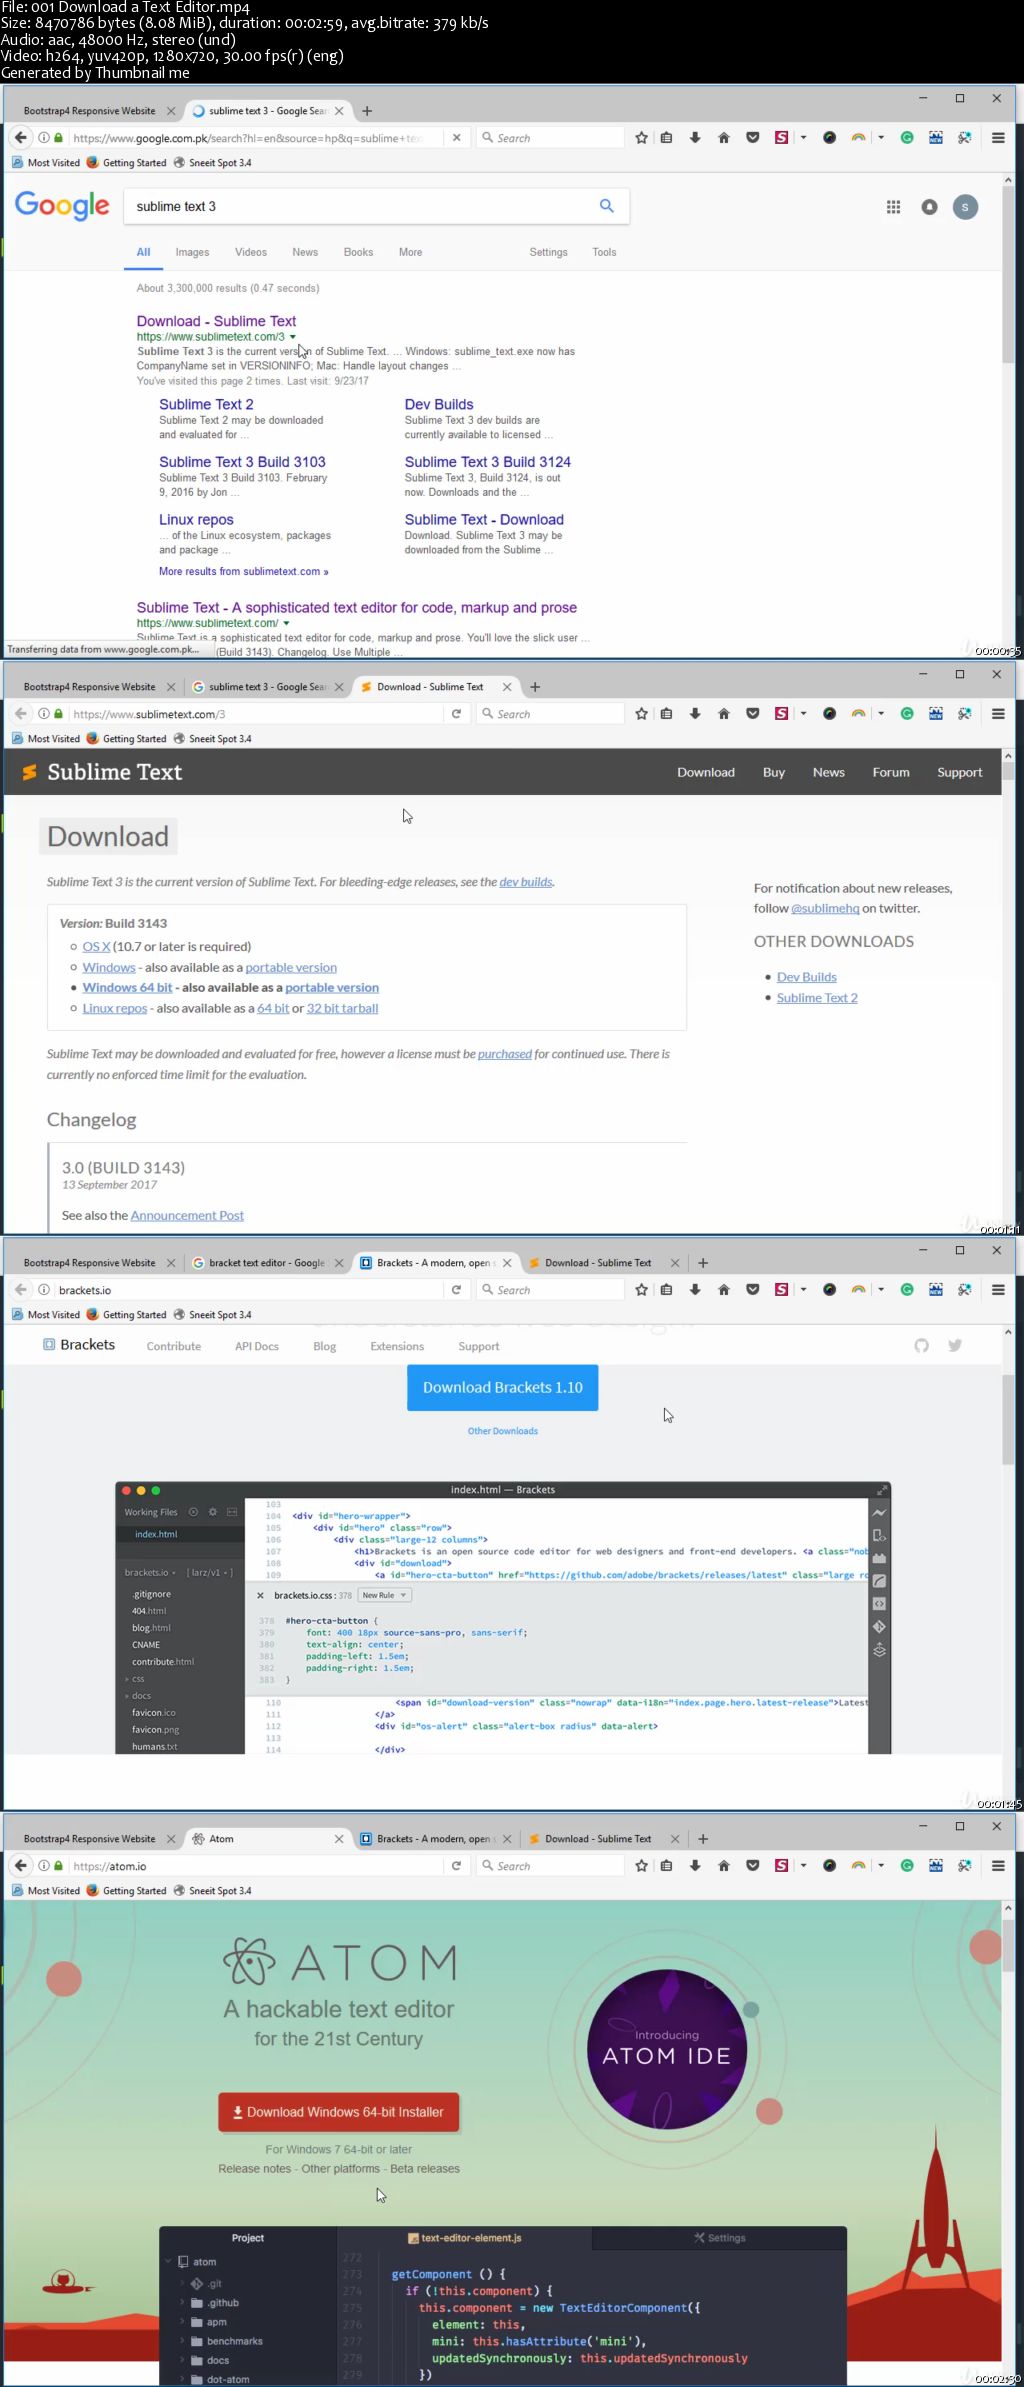Viewport: 1024px width, 2387px height.
Task: Click 'Download Windows 64-bit Installer' on the Atom page
Action: click(x=339, y=2112)
